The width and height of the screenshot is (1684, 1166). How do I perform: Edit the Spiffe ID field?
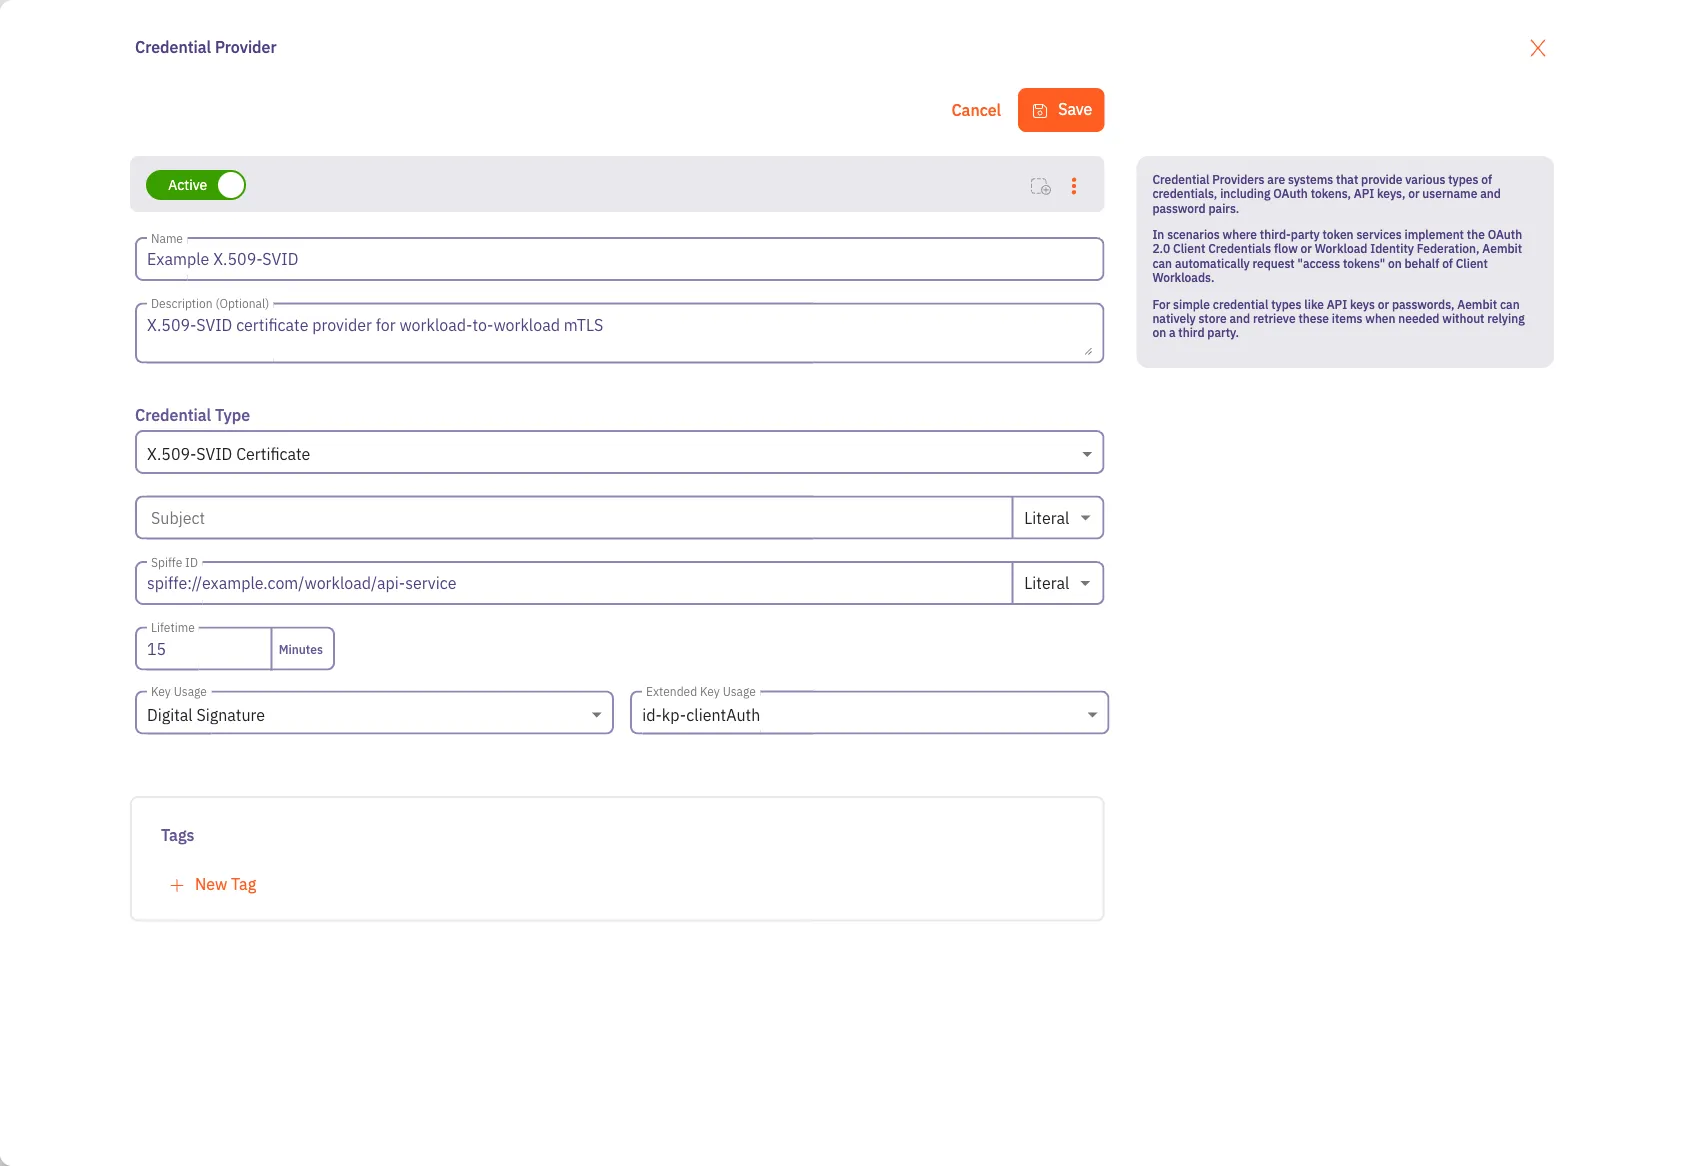coord(574,583)
